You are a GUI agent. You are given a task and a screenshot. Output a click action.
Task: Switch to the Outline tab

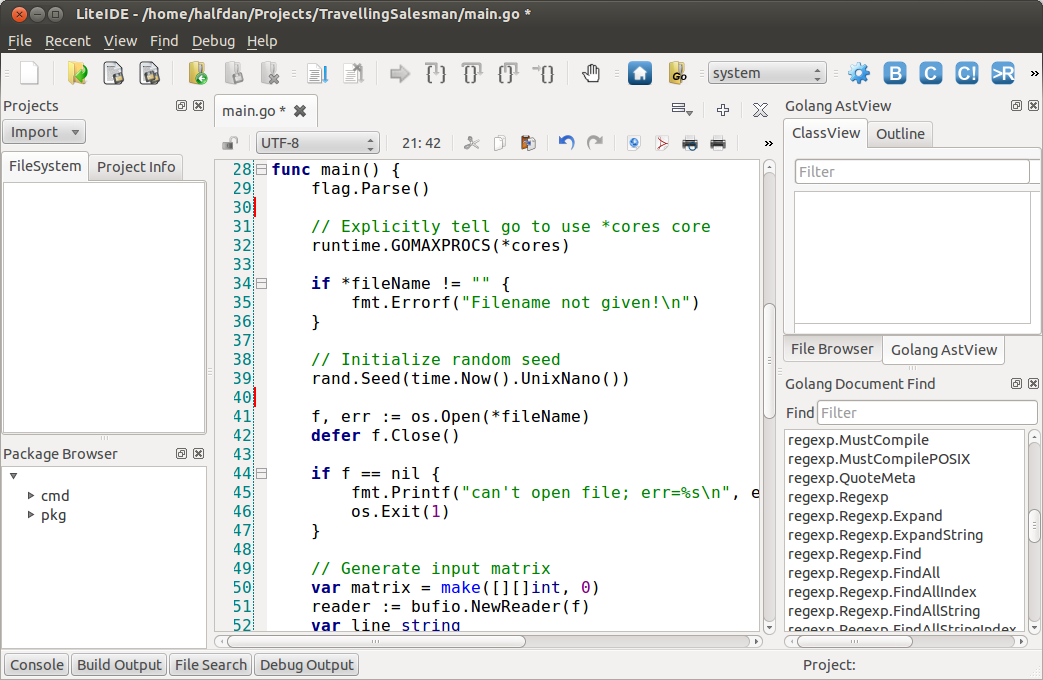click(x=900, y=134)
